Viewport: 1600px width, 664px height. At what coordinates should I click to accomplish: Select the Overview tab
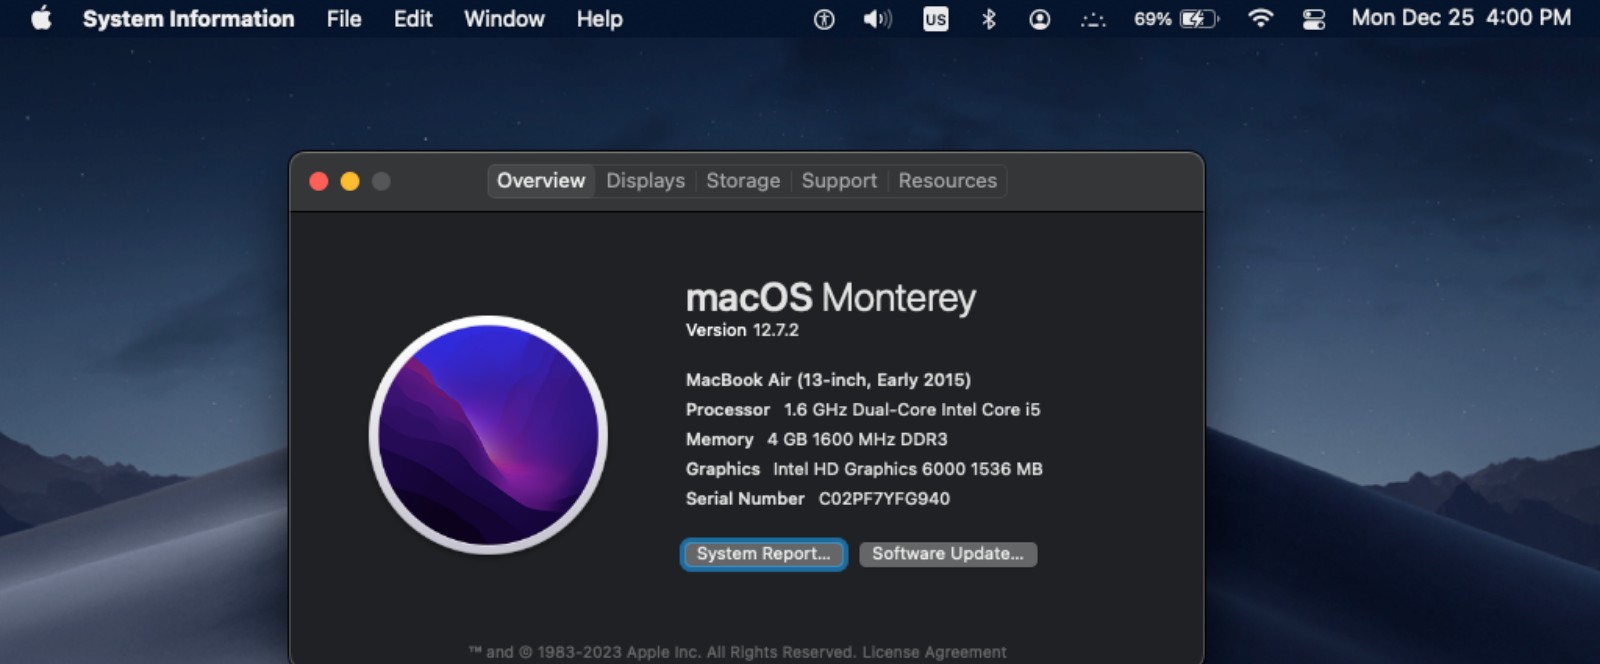pyautogui.click(x=541, y=181)
